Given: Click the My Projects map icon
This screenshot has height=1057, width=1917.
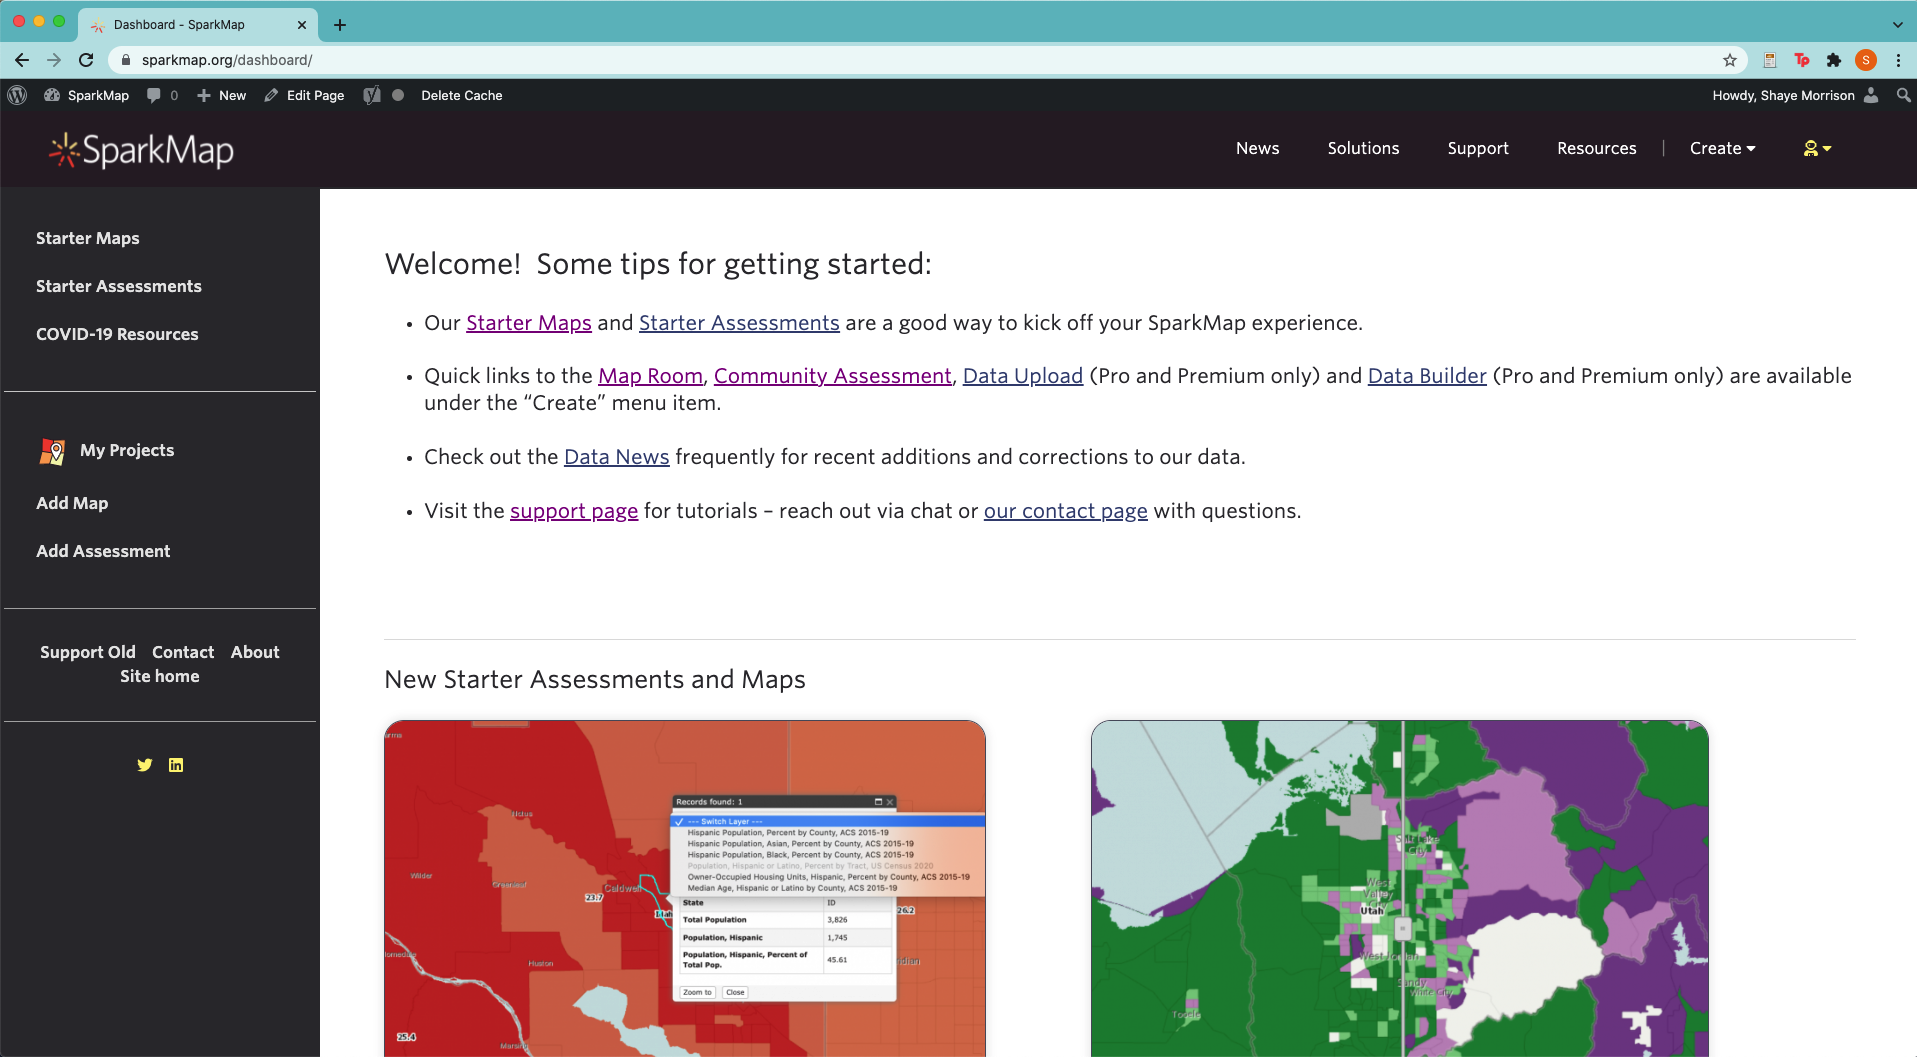Looking at the screenshot, I should click(52, 451).
